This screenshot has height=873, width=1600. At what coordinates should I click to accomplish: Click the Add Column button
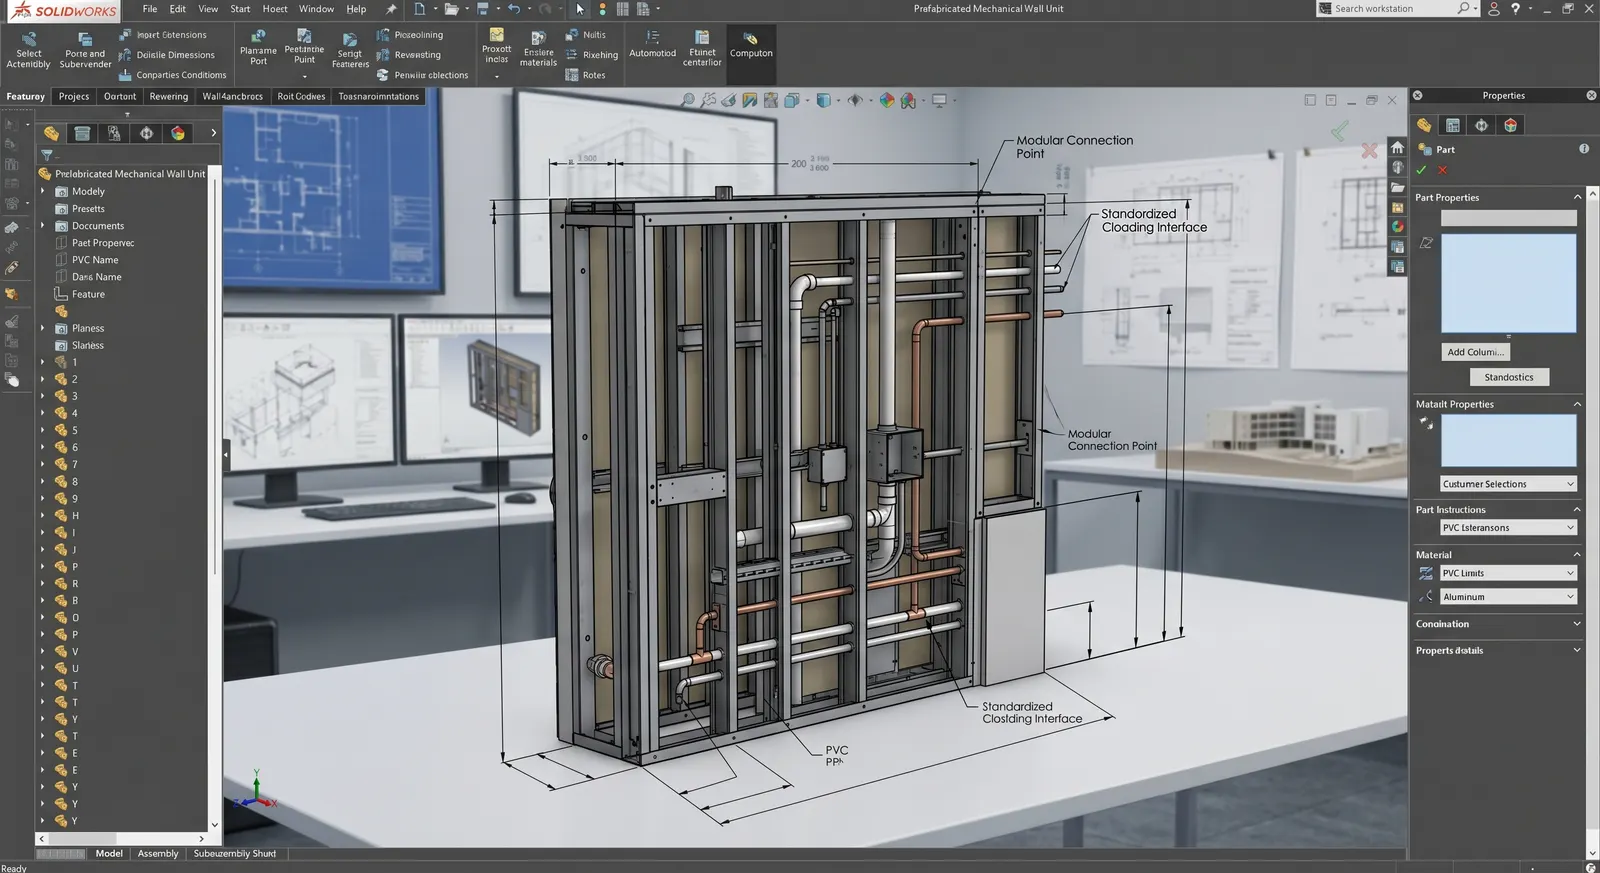[1475, 352]
